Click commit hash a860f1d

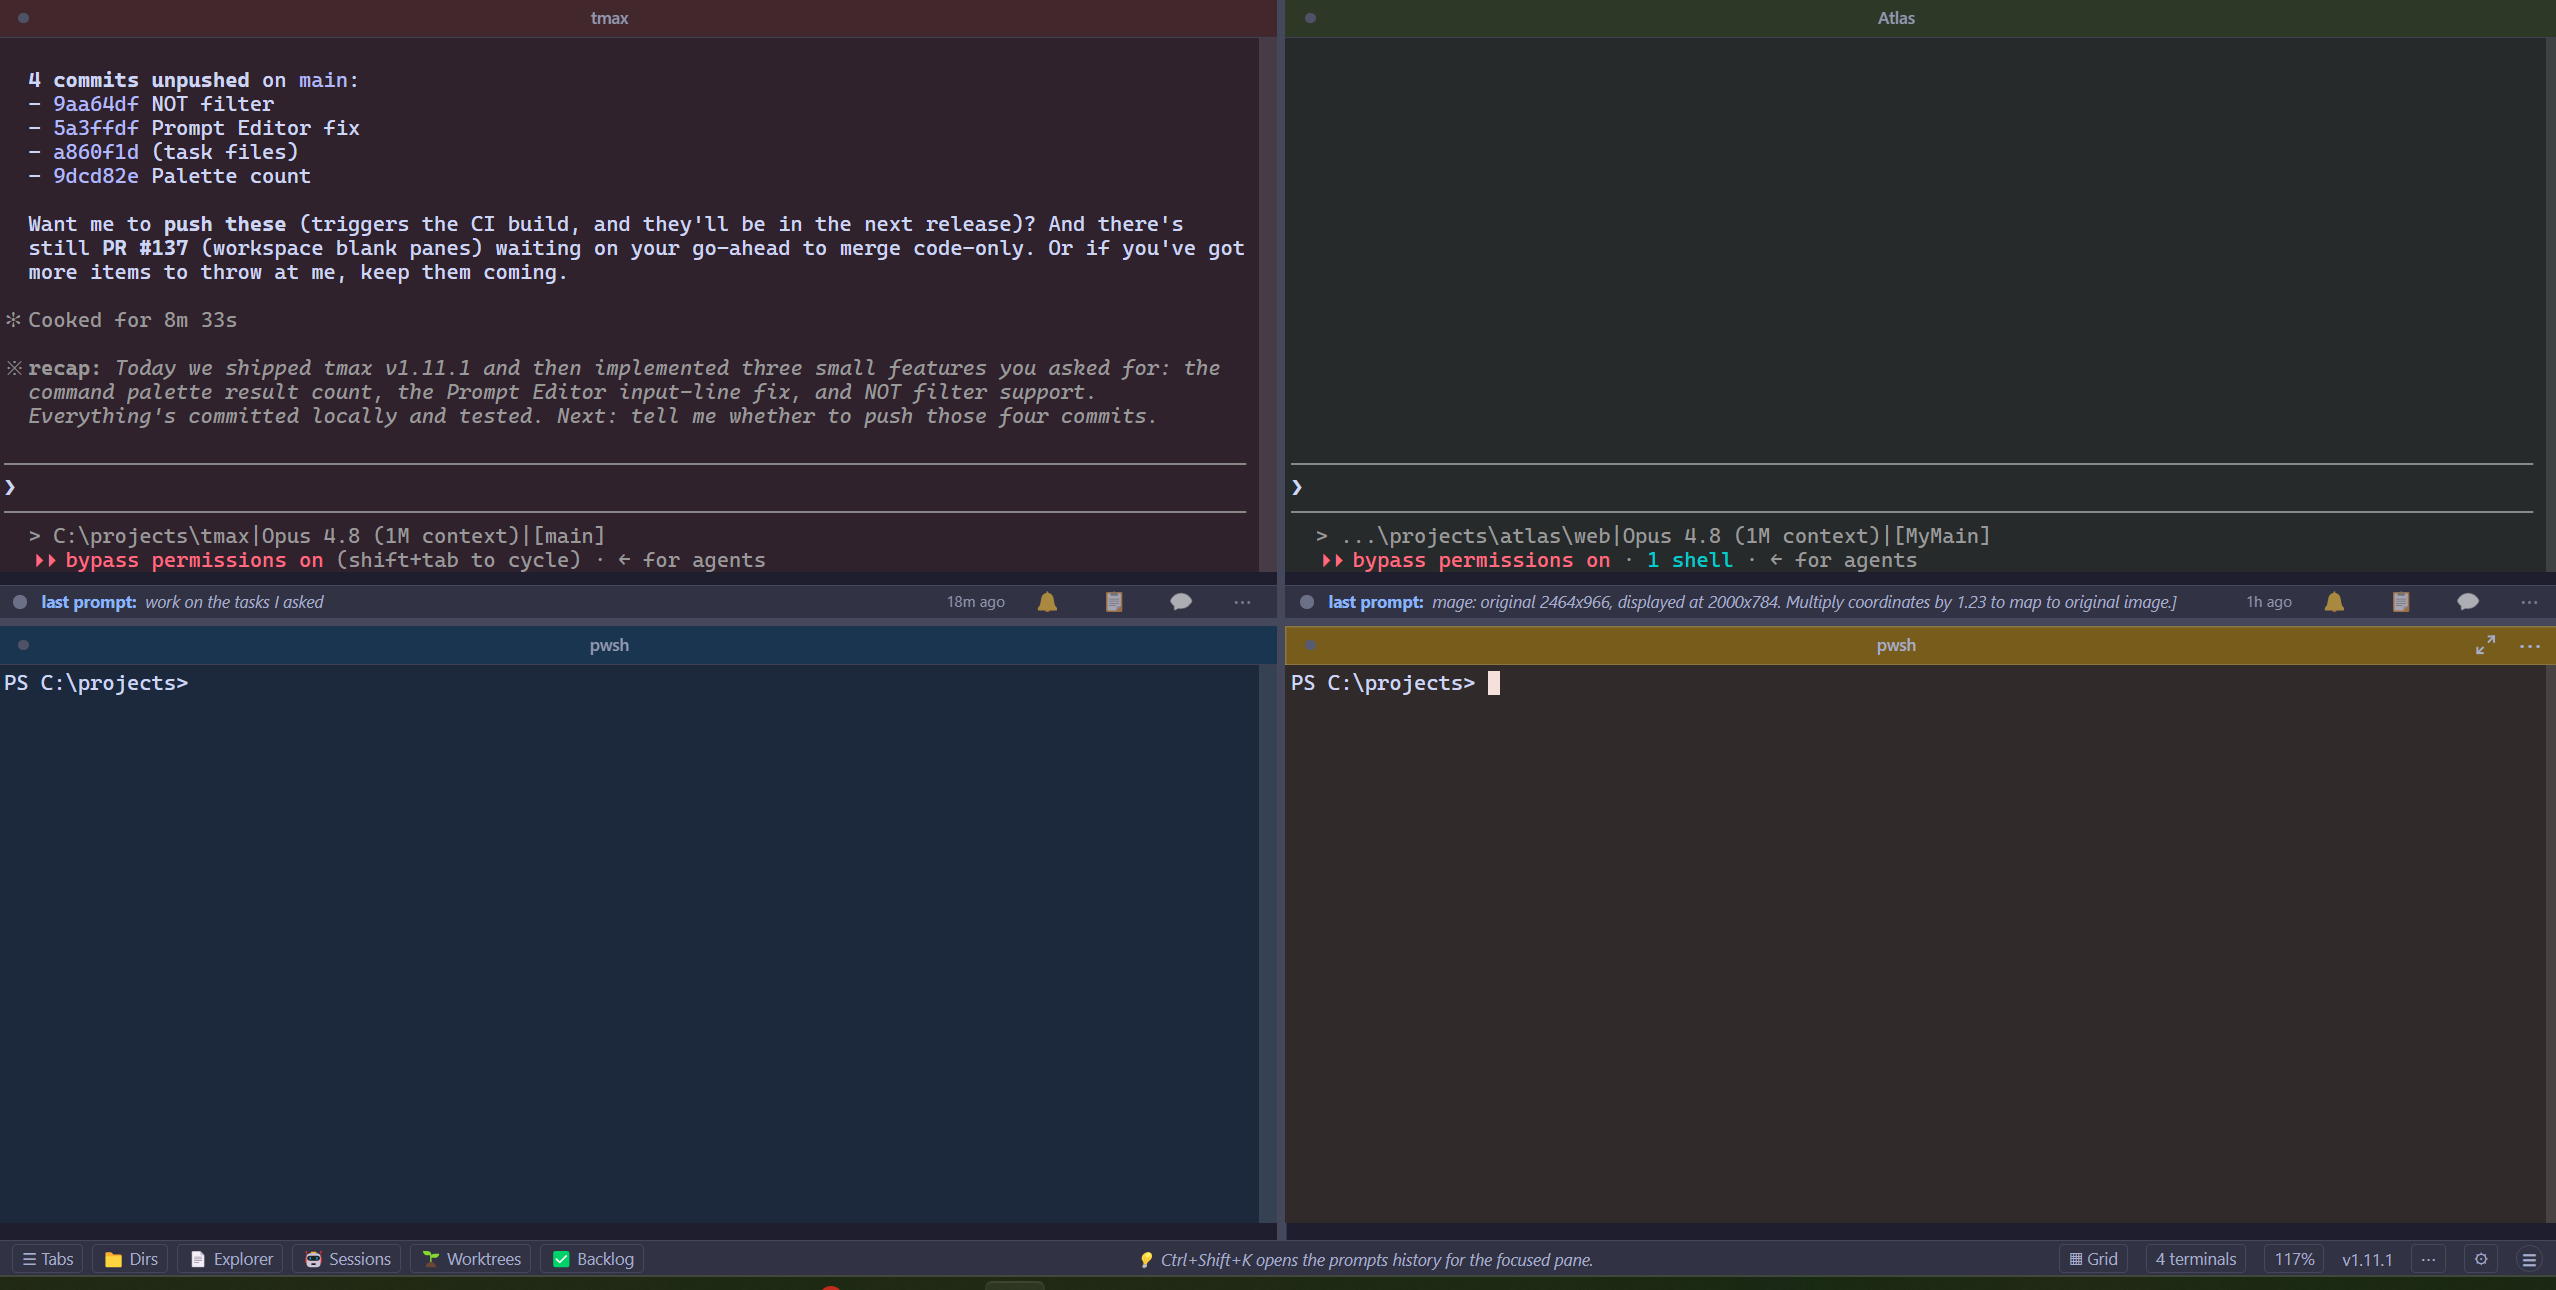(96, 152)
